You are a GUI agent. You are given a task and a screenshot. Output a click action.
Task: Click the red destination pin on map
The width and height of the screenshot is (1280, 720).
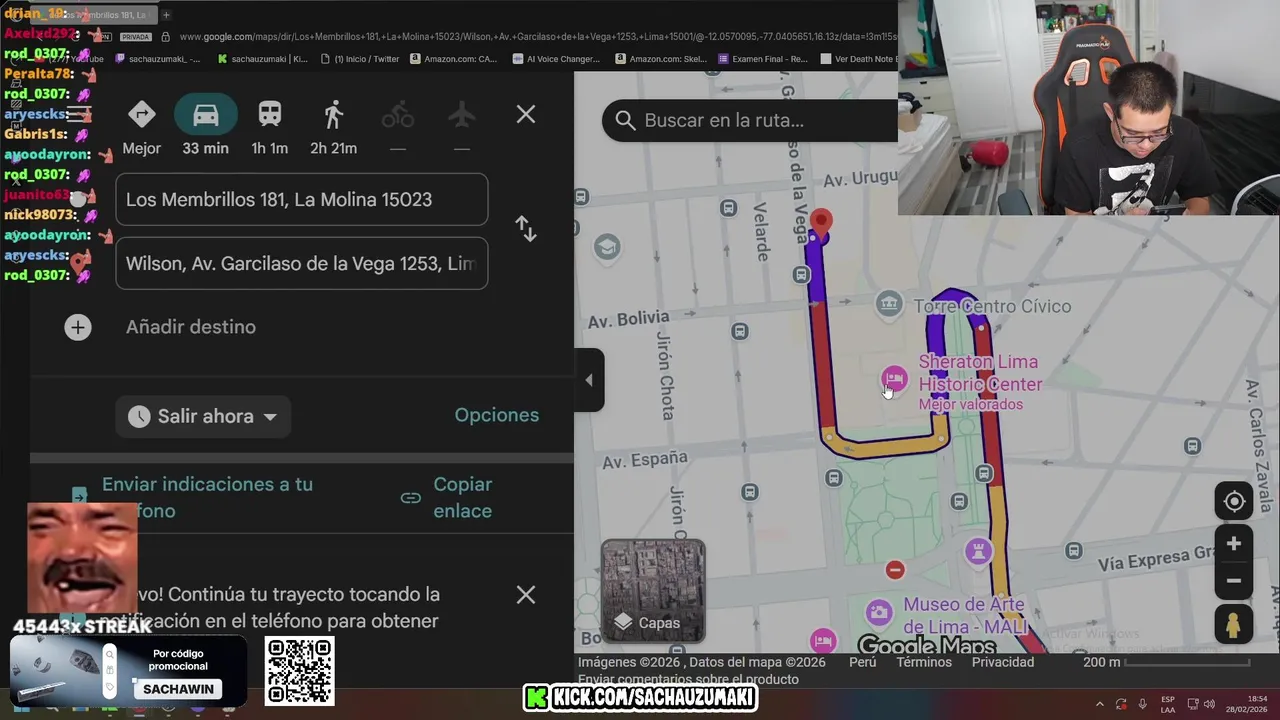point(821,221)
